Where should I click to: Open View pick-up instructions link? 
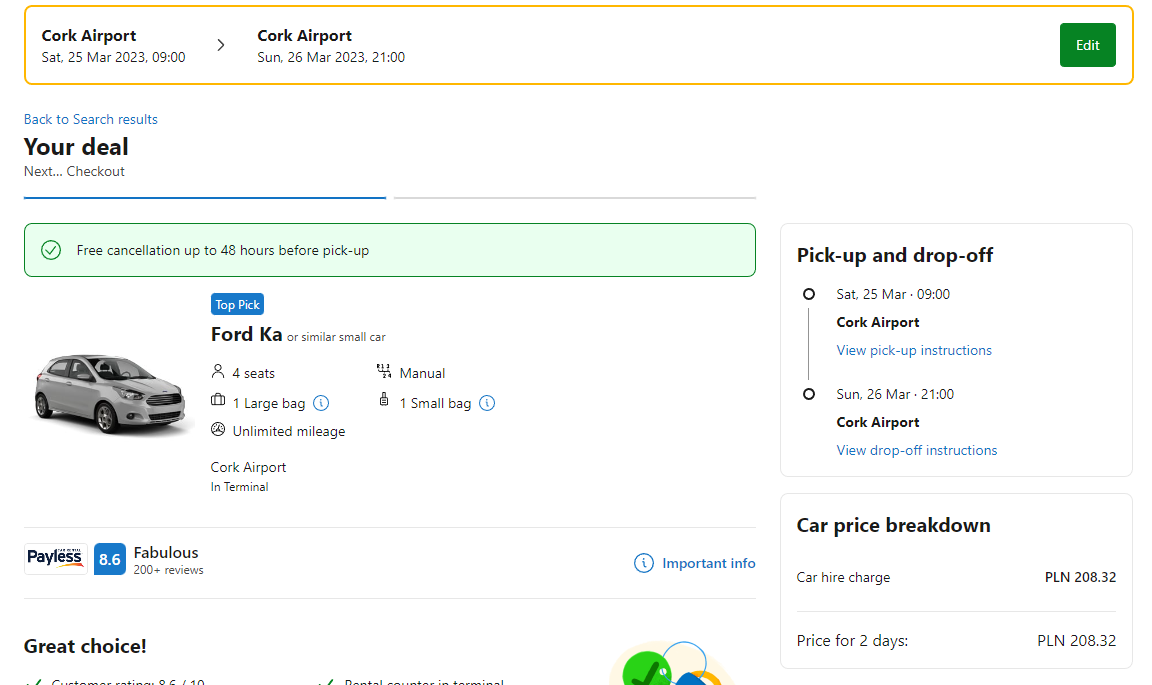[914, 350]
